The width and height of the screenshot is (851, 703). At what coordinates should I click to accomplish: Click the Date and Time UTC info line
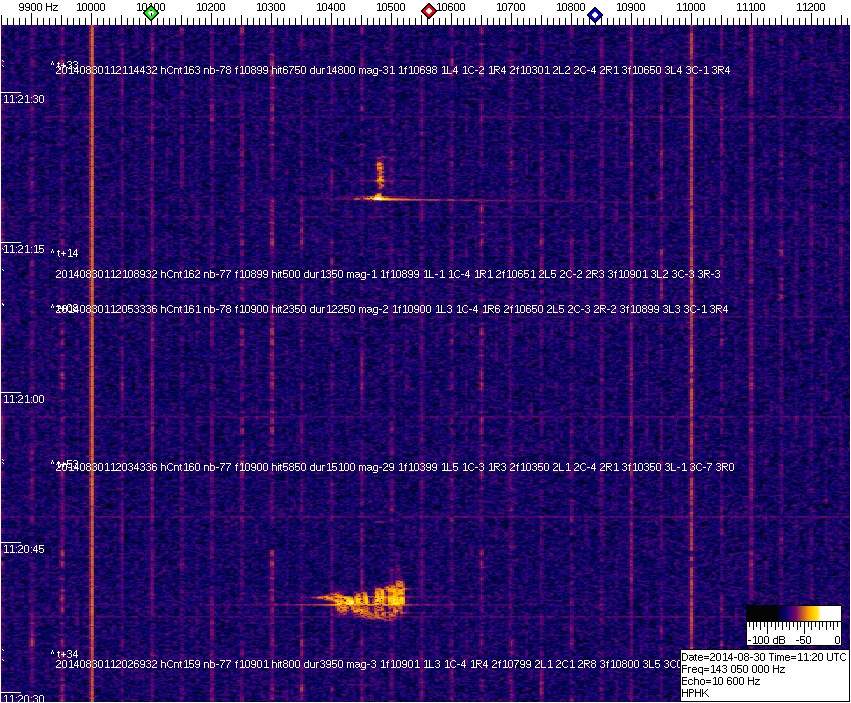coord(764,657)
